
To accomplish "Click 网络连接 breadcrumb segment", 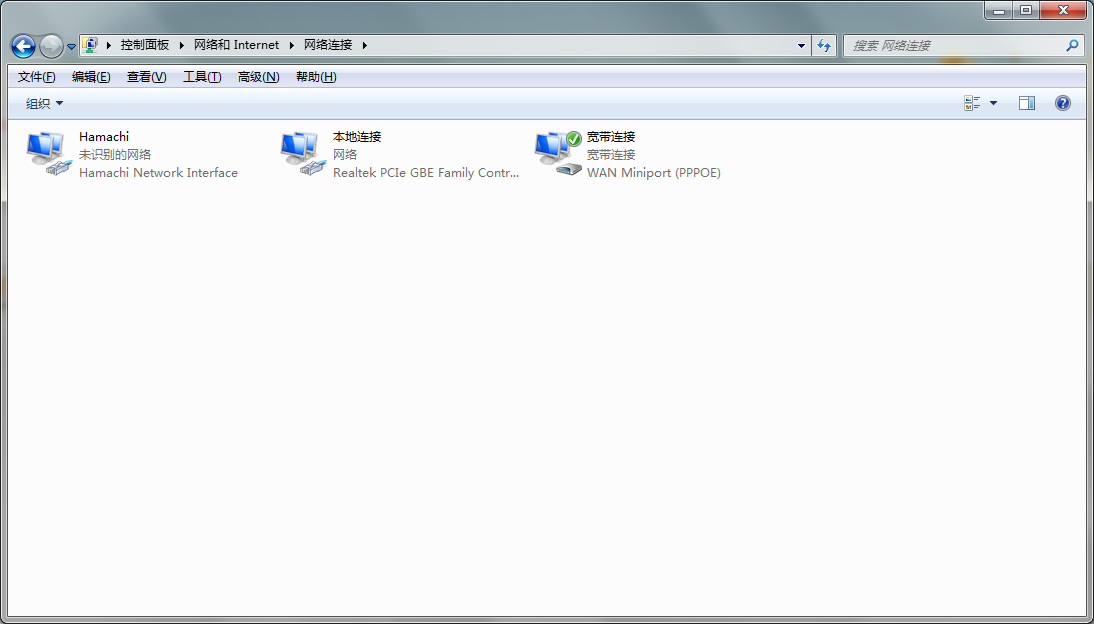I will [x=328, y=45].
